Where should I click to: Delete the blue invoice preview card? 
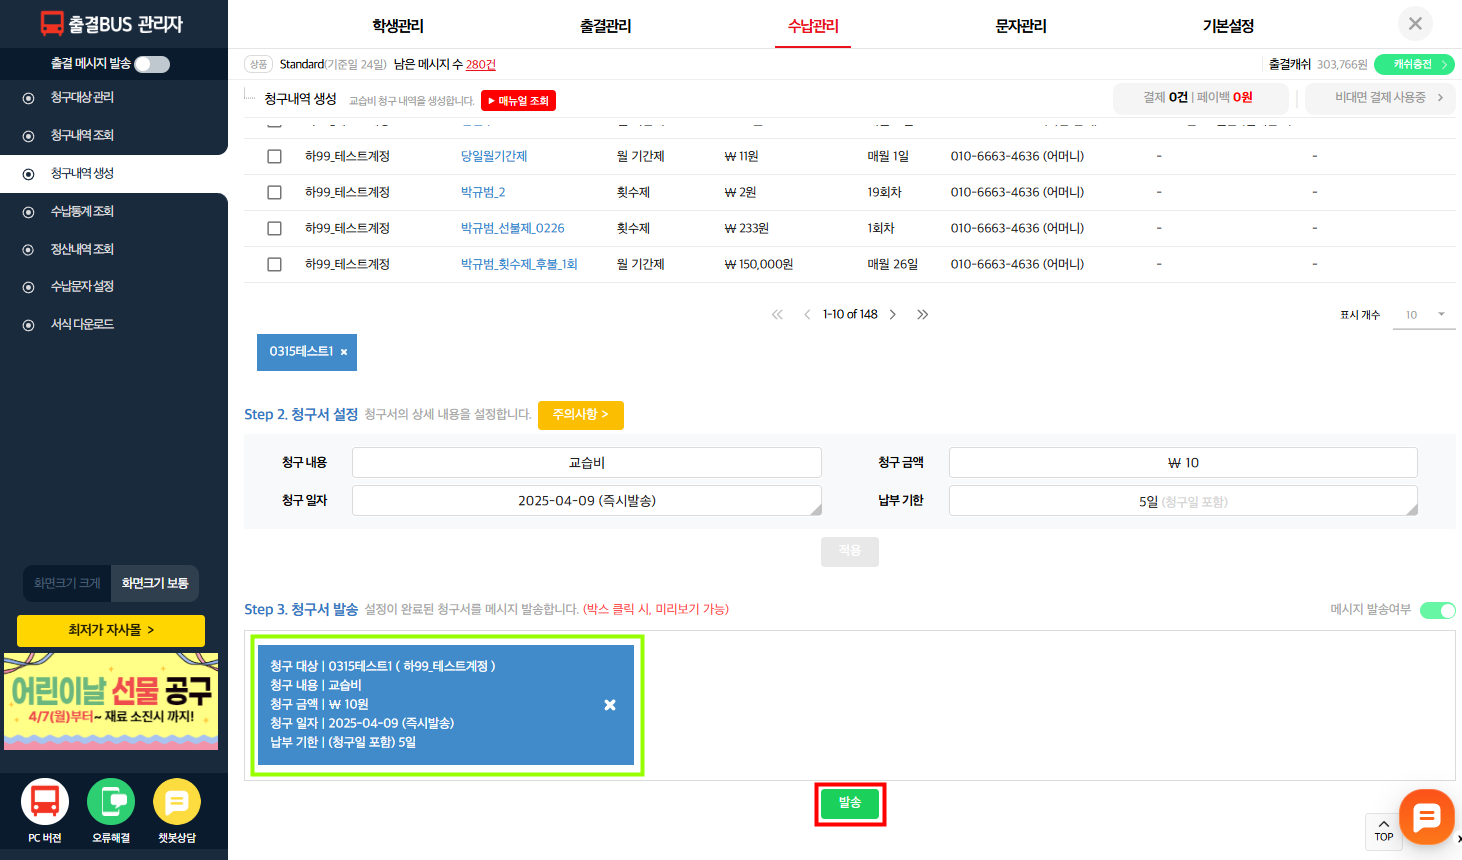610,705
